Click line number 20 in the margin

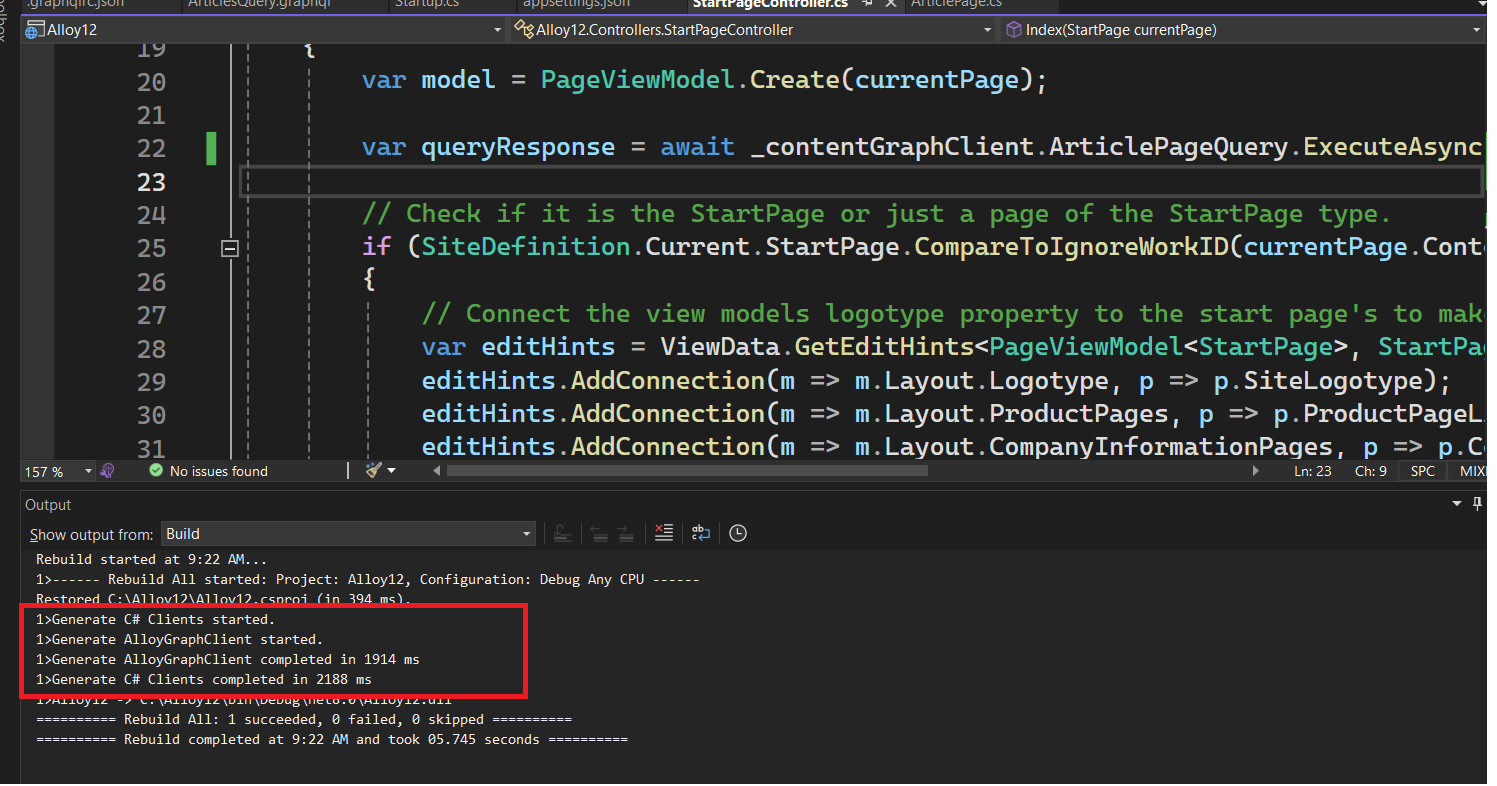151,82
